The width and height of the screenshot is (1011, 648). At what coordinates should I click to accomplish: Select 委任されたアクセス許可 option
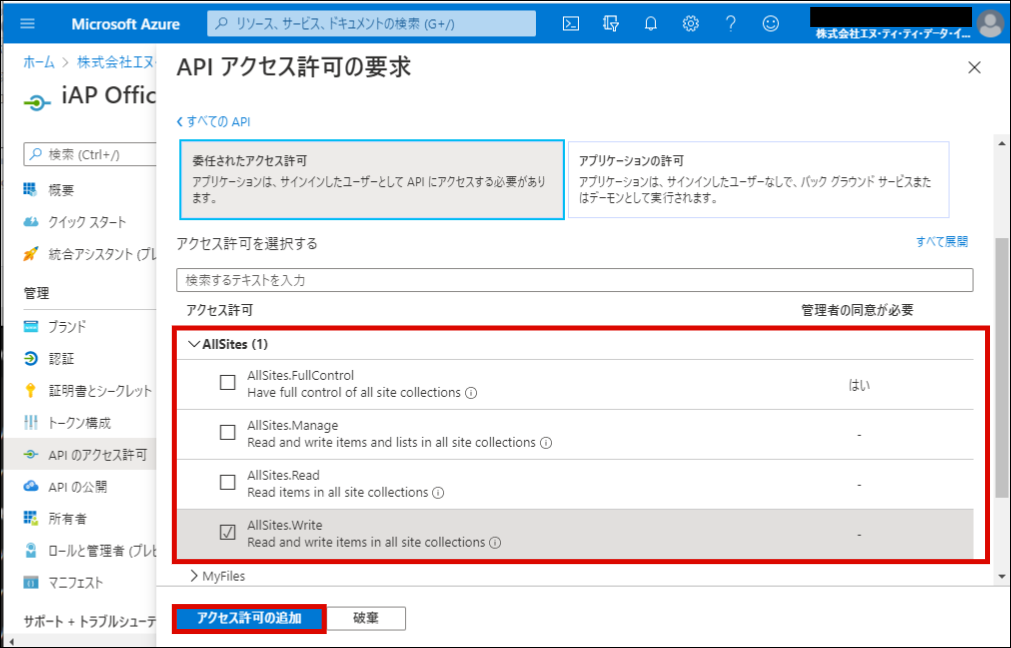pyautogui.click(x=372, y=180)
